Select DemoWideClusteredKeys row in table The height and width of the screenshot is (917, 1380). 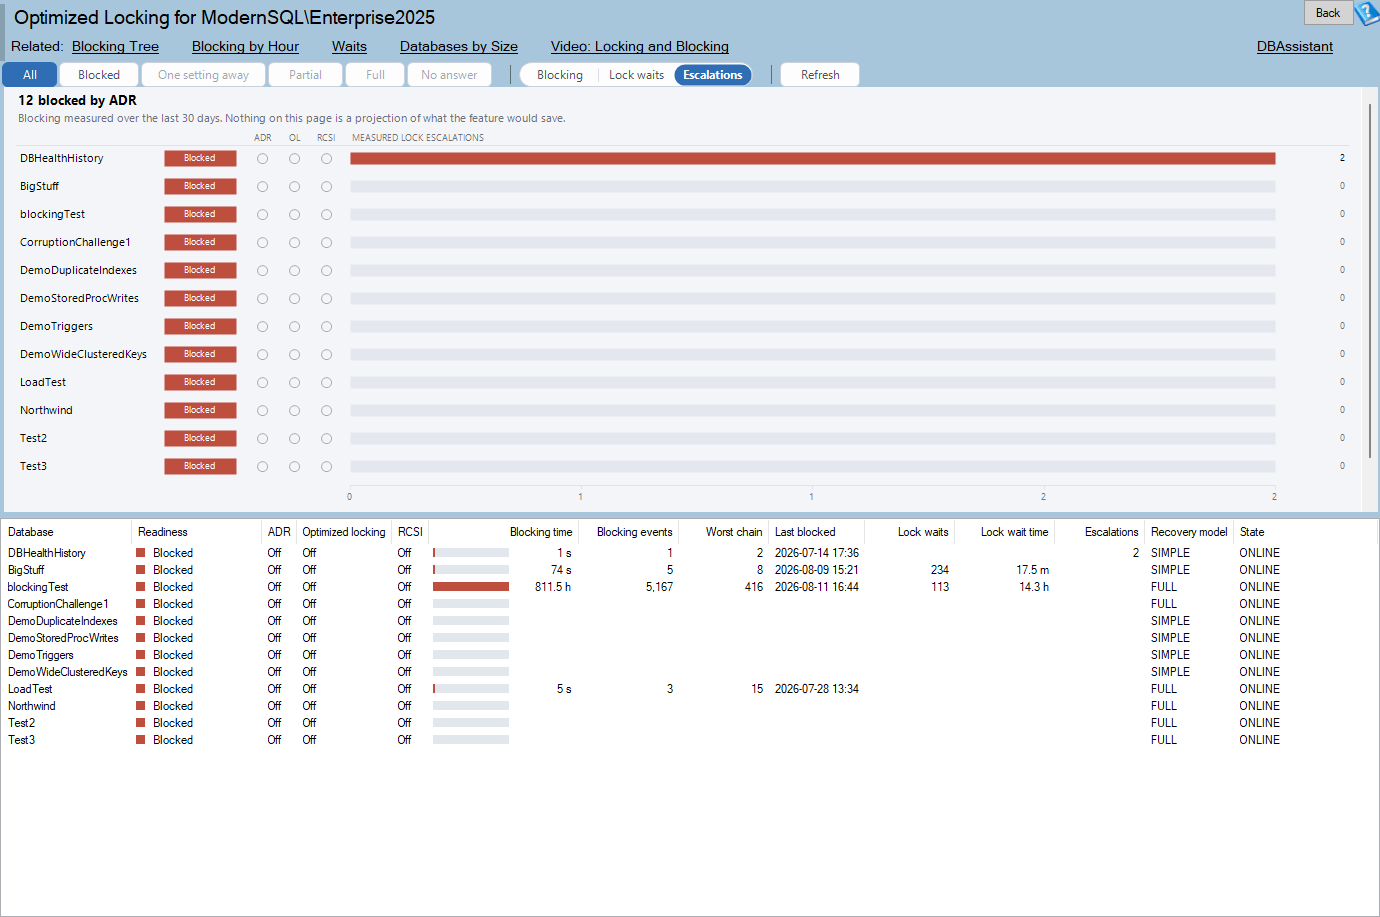pyautogui.click(x=690, y=672)
